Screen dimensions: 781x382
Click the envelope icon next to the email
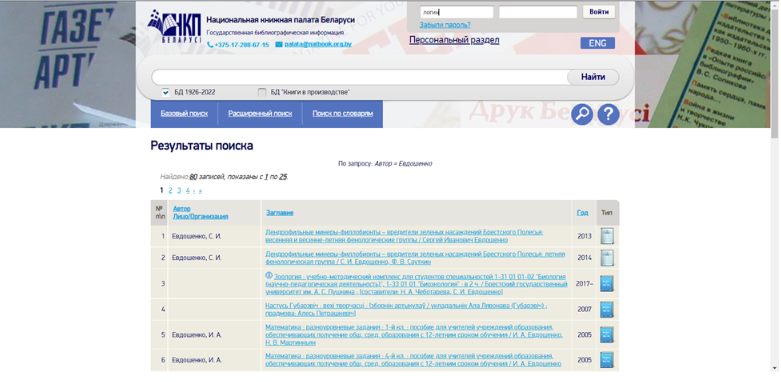(x=278, y=44)
